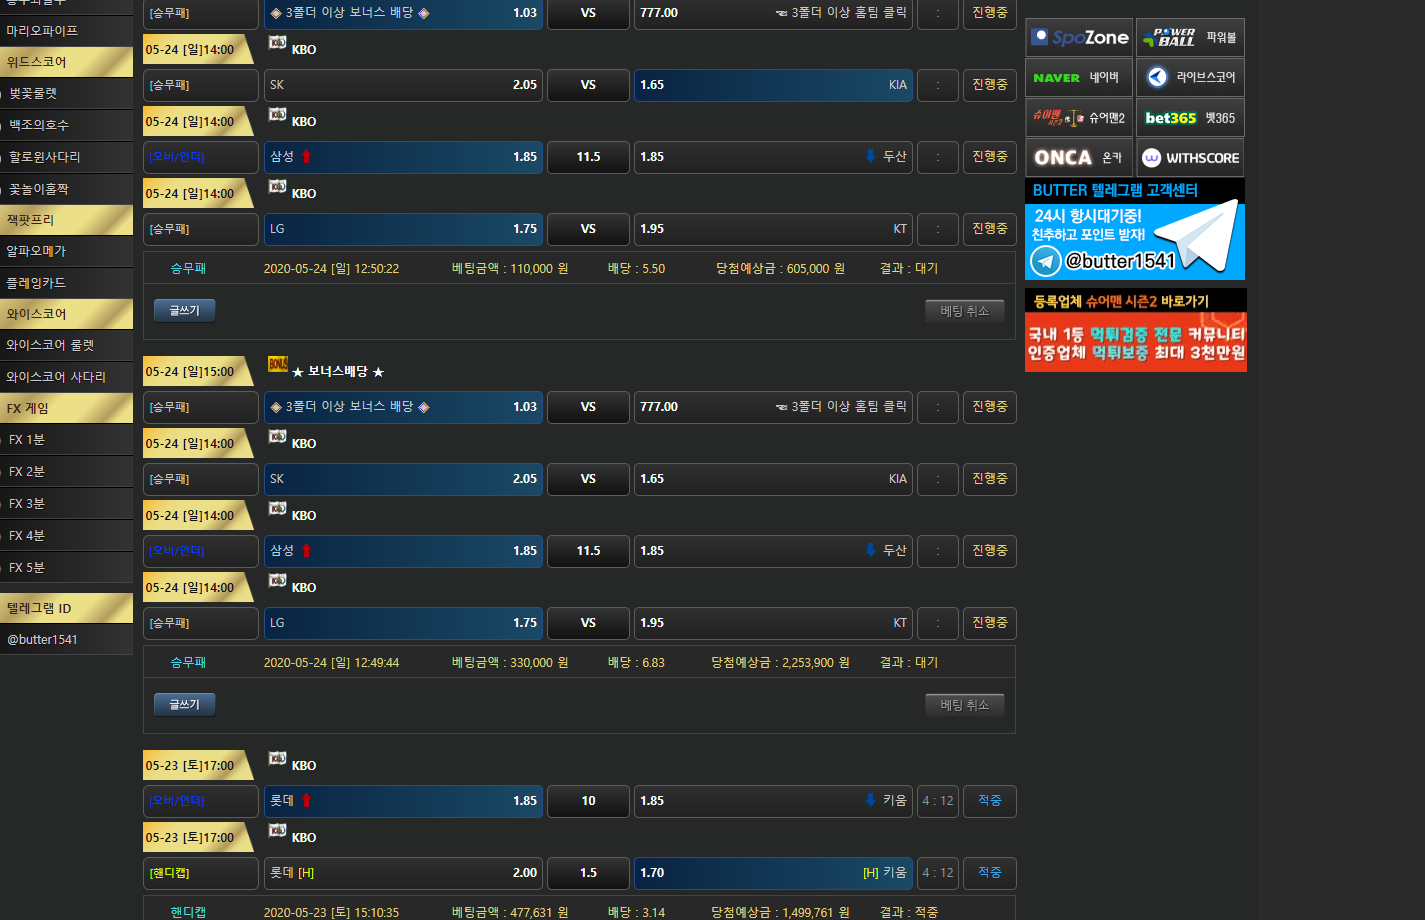Screen dimensions: 1425x920
Task: Click 글쓰기 under the 110,000 원 bet
Action: tap(185, 311)
